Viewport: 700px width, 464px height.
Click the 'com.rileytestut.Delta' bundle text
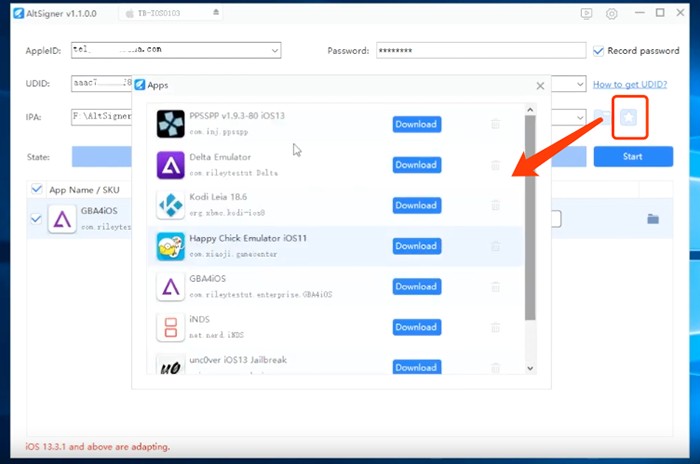tap(233, 173)
